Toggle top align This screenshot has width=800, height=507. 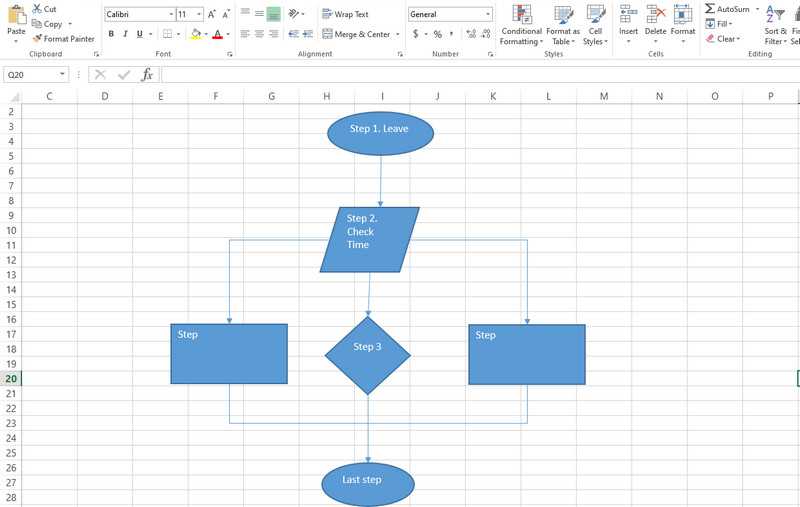pyautogui.click(x=245, y=14)
